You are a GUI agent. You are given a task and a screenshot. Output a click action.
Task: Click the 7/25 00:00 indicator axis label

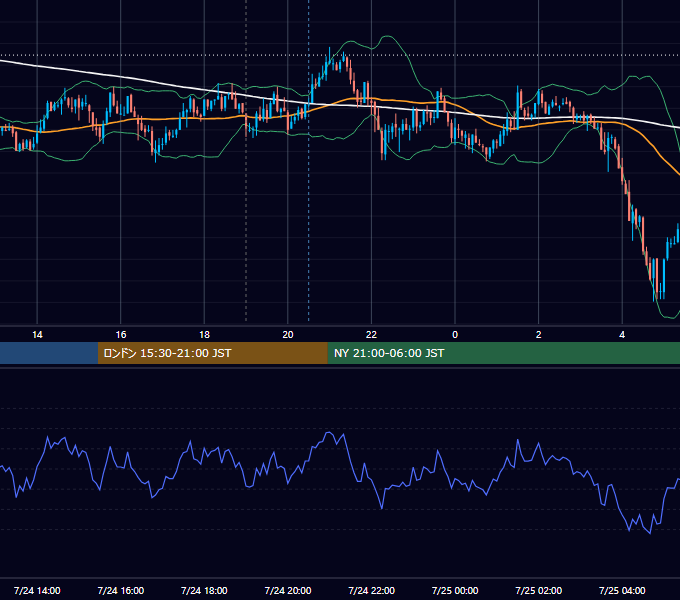coord(455,590)
